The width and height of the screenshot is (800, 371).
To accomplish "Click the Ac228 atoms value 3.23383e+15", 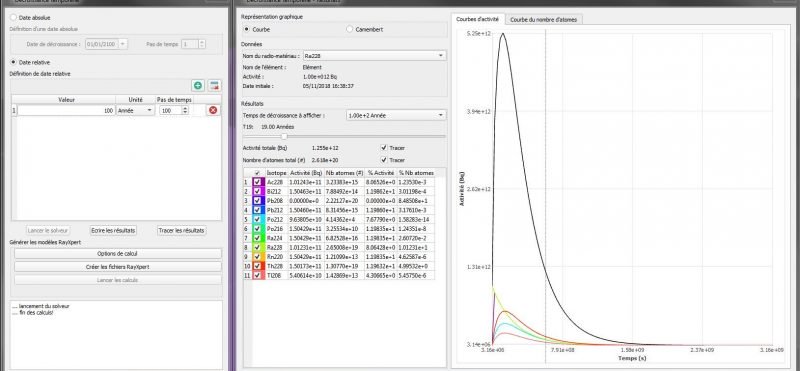I will click(x=344, y=182).
